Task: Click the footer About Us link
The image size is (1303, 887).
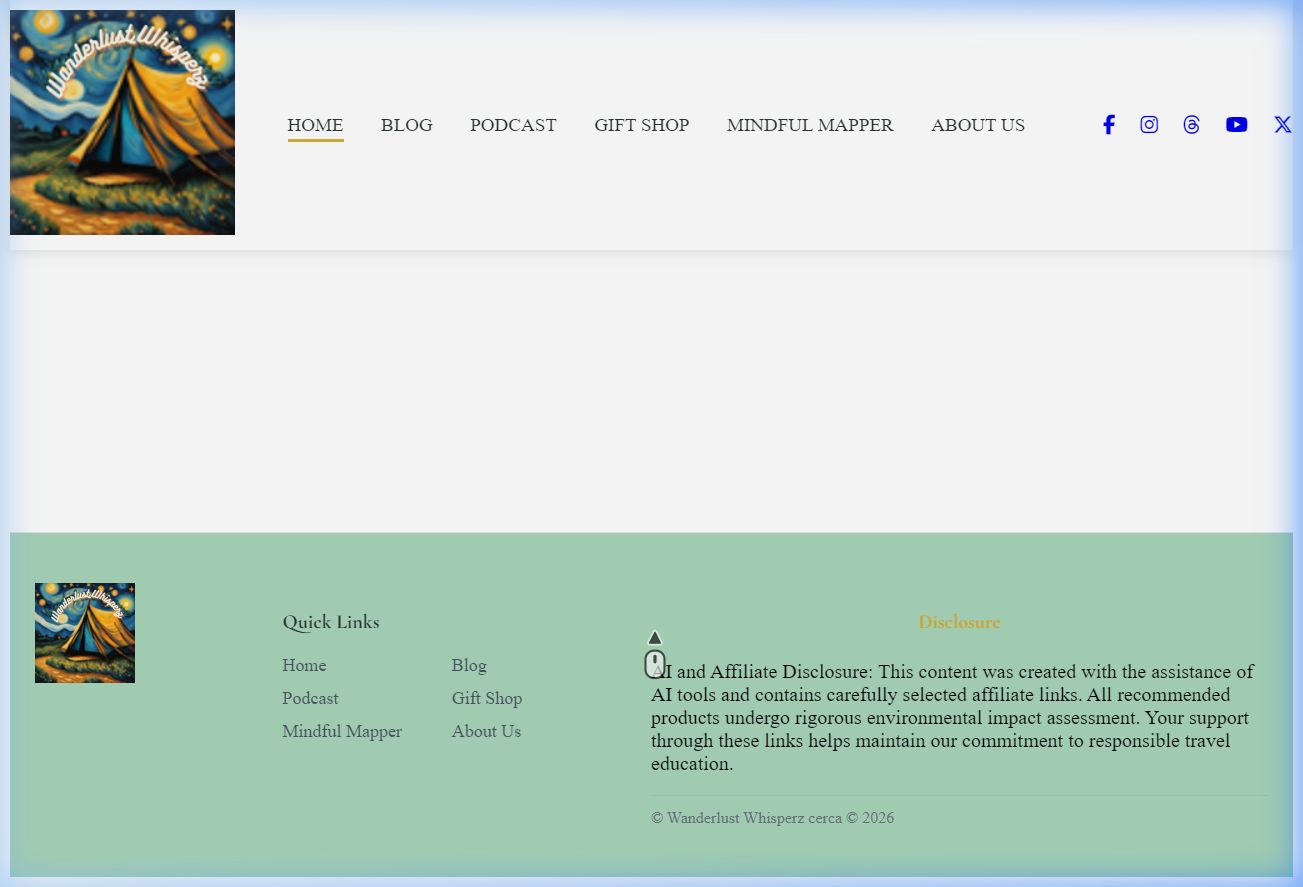Action: point(486,731)
